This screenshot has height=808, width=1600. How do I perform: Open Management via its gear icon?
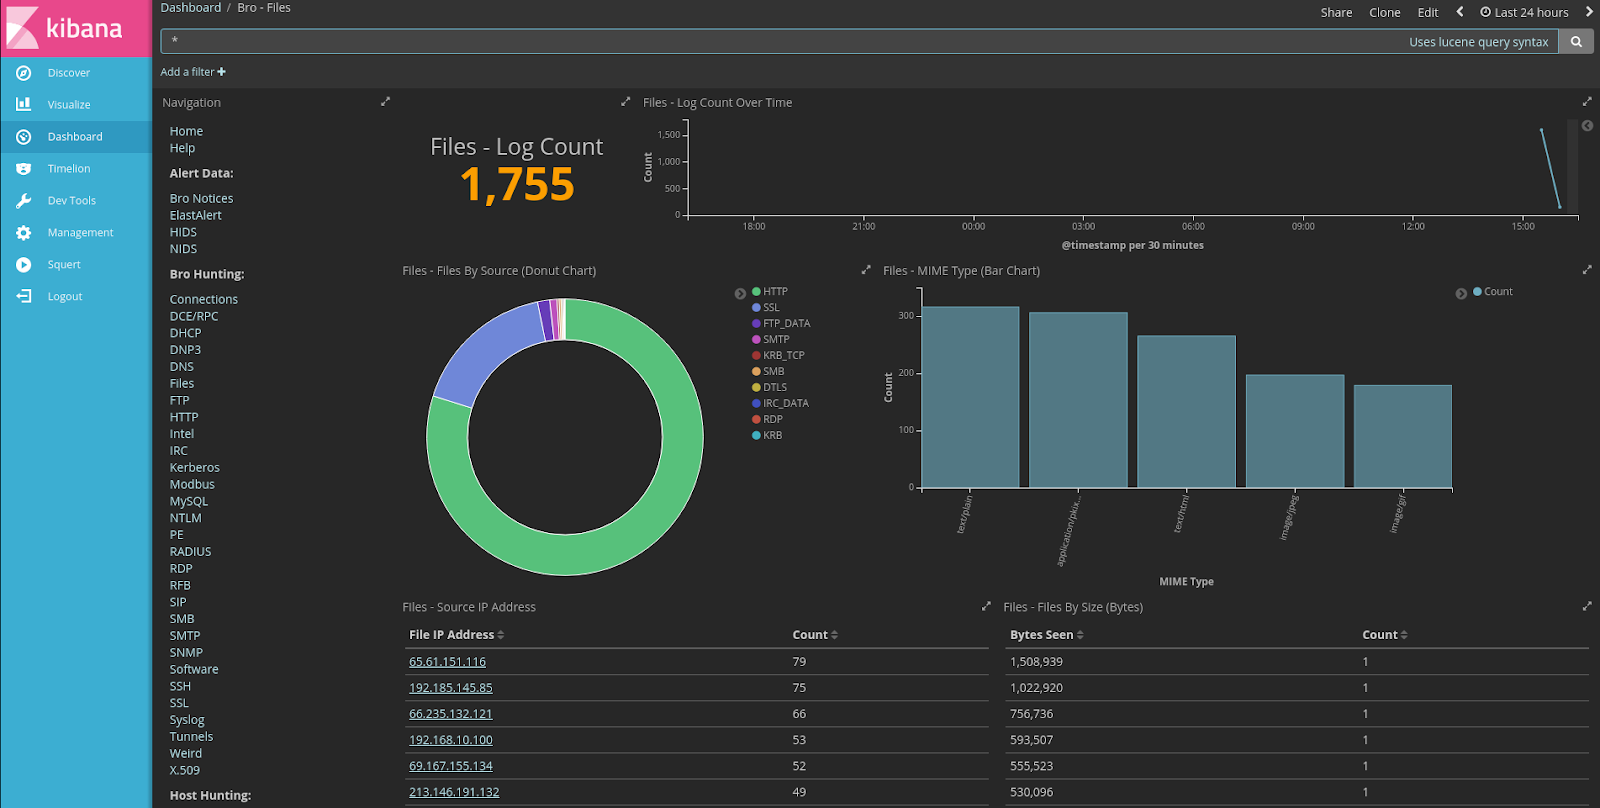pos(23,233)
